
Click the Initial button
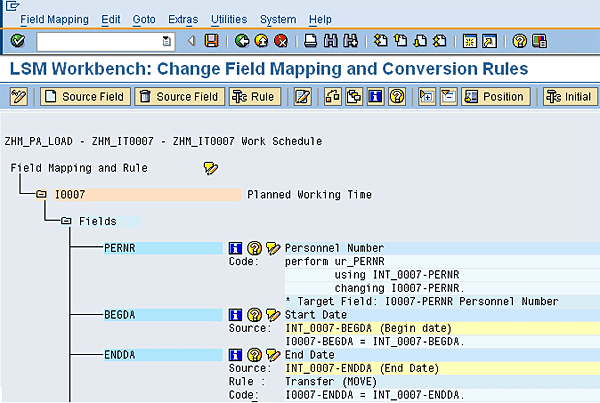click(568, 97)
